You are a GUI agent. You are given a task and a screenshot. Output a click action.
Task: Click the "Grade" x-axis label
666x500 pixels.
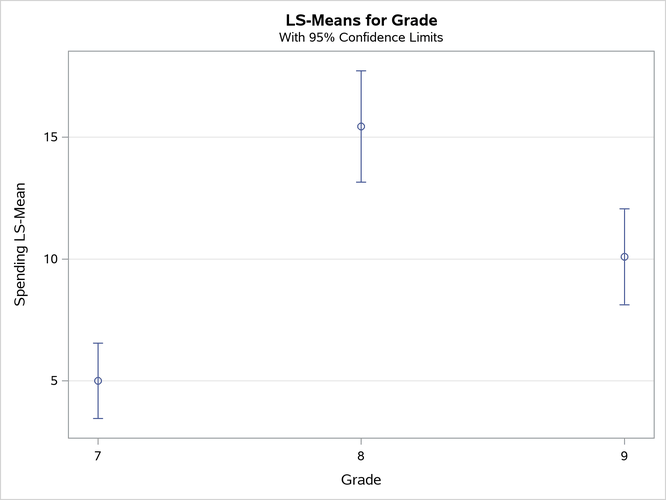(360, 479)
